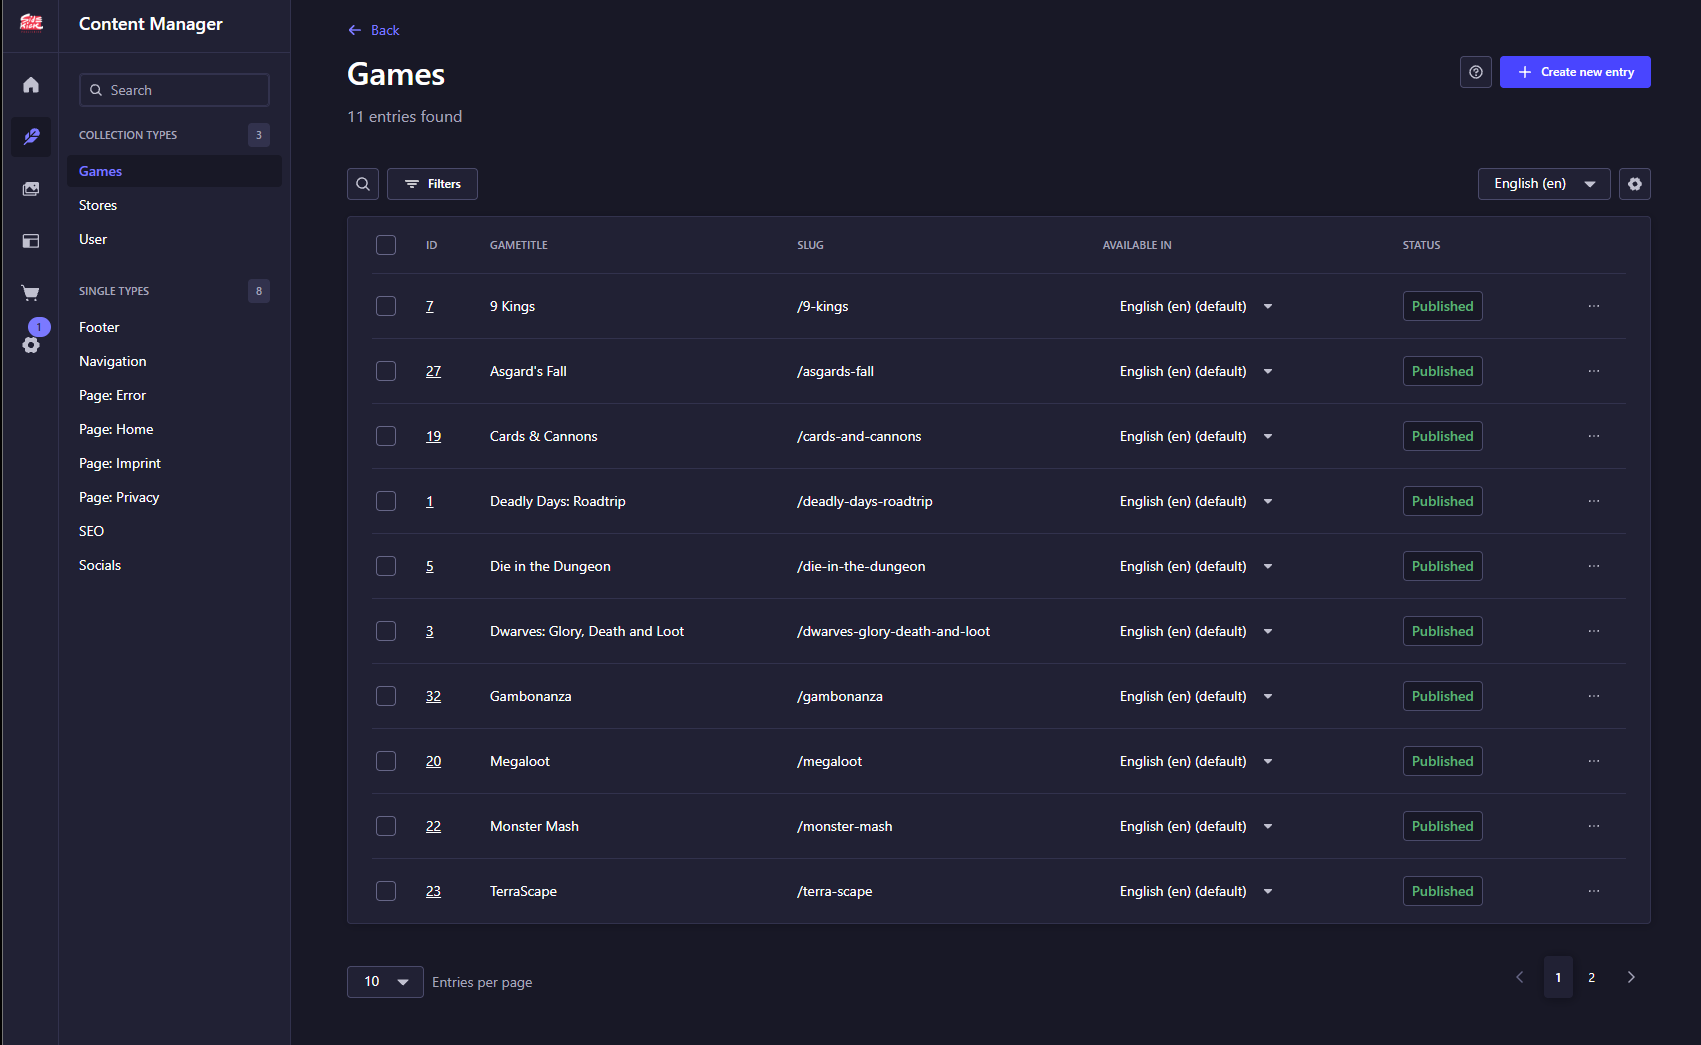1701x1045 pixels.
Task: Check the Deadly Days: Roadtrip row checkbox
Action: (x=386, y=501)
